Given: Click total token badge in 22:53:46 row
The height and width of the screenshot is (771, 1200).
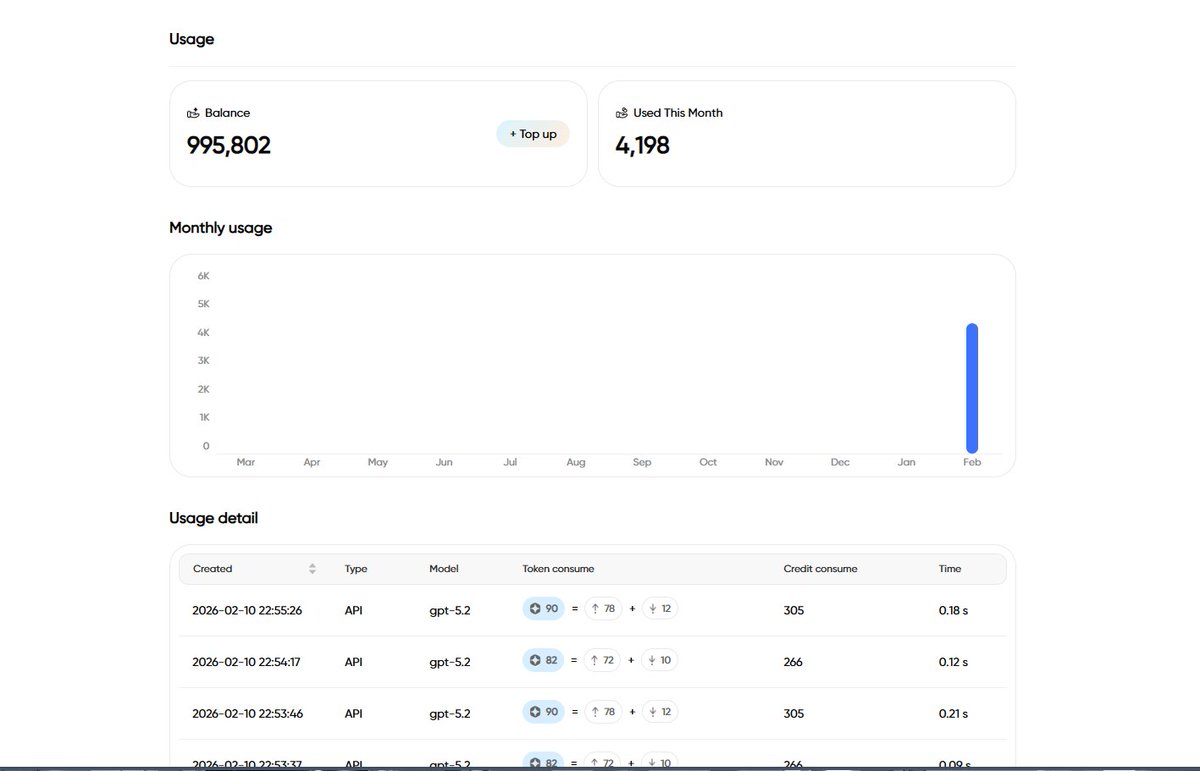Looking at the screenshot, I should pos(543,712).
